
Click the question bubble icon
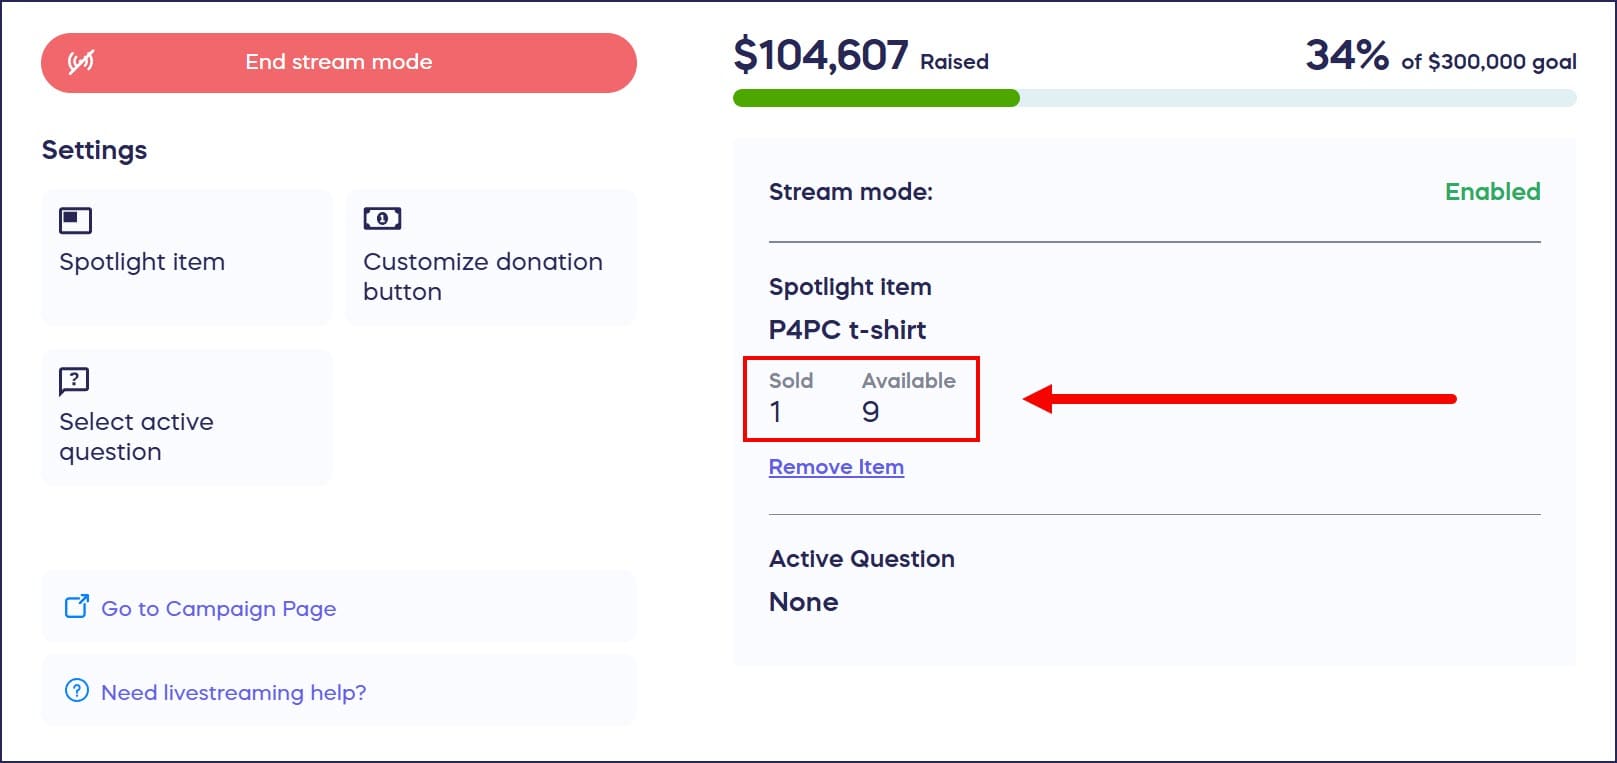click(74, 380)
